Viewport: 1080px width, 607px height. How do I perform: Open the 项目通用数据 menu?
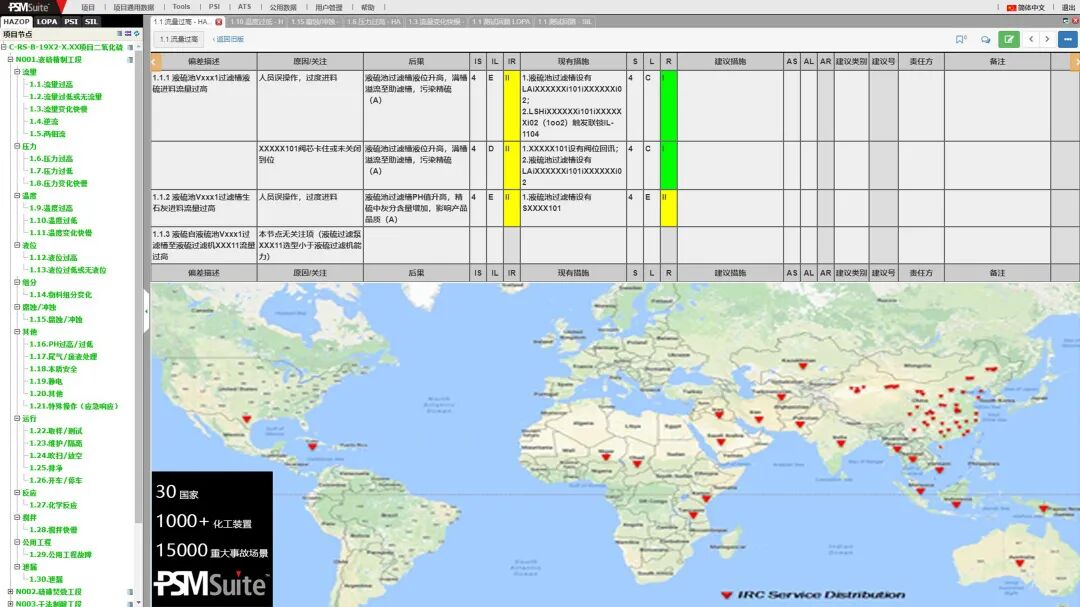(x=134, y=8)
